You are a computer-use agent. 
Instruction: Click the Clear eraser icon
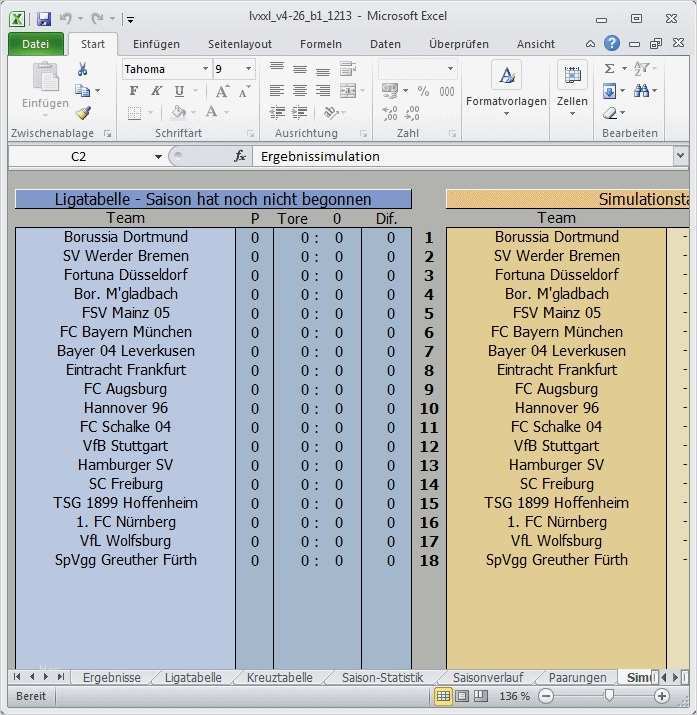[x=610, y=112]
